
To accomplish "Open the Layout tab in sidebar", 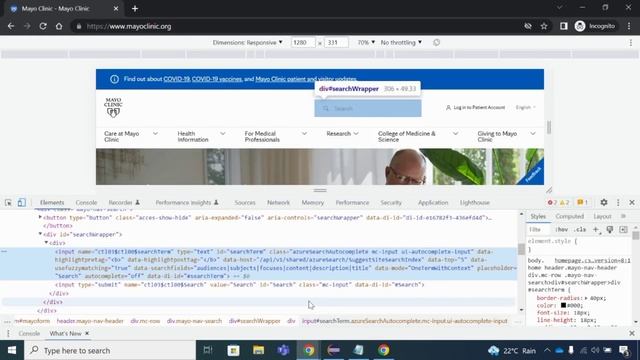I will click(602, 216).
